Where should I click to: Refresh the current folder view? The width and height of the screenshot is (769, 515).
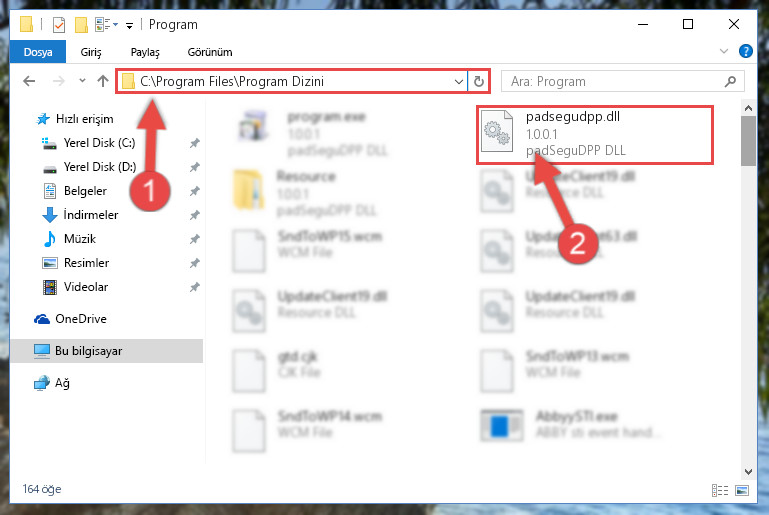(479, 81)
